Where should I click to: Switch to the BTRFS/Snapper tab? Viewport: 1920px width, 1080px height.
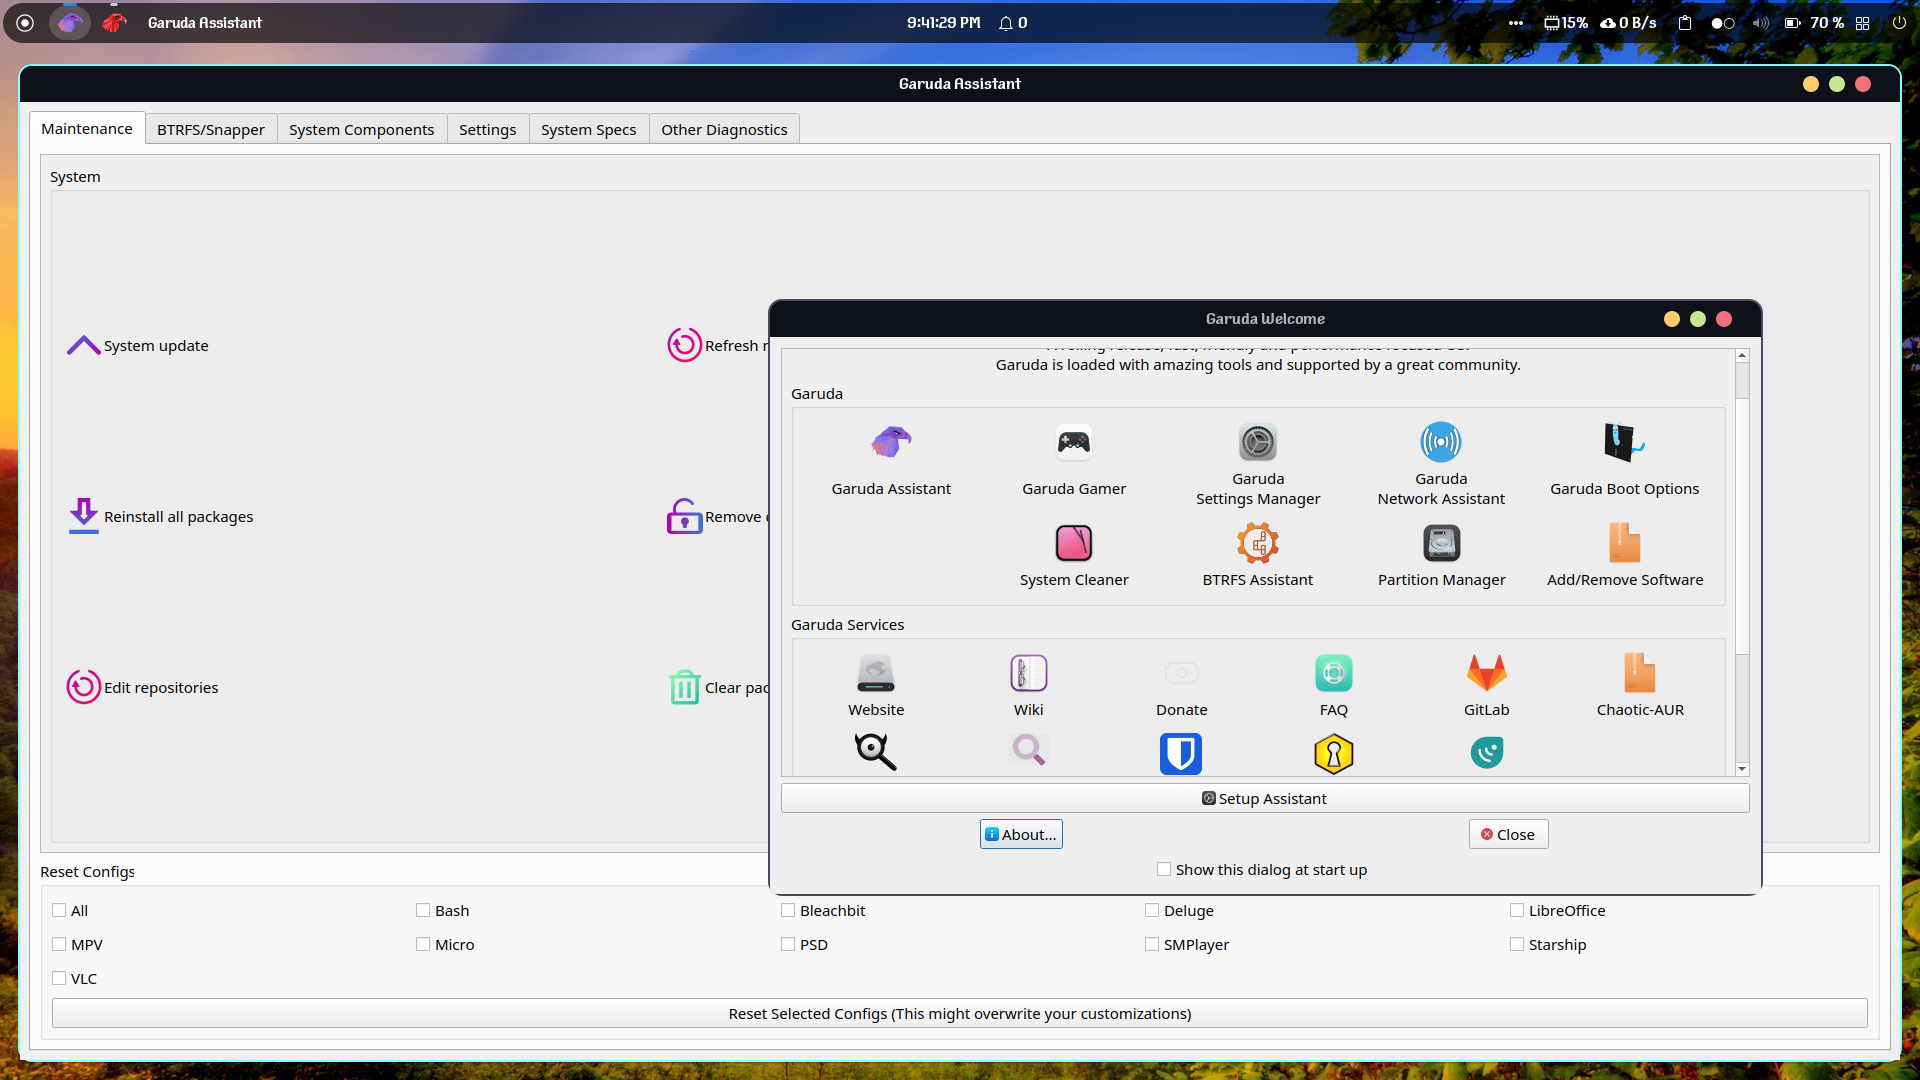[x=210, y=129]
